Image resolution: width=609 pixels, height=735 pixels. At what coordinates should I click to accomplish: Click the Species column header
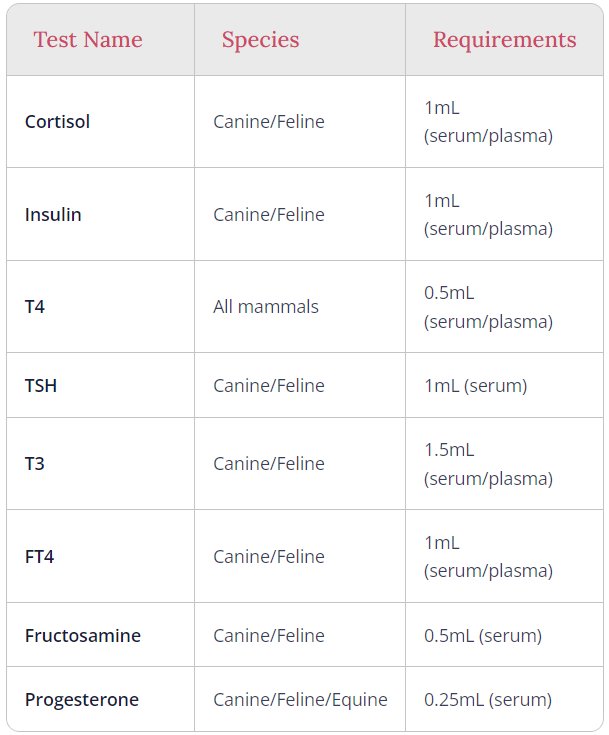(260, 40)
